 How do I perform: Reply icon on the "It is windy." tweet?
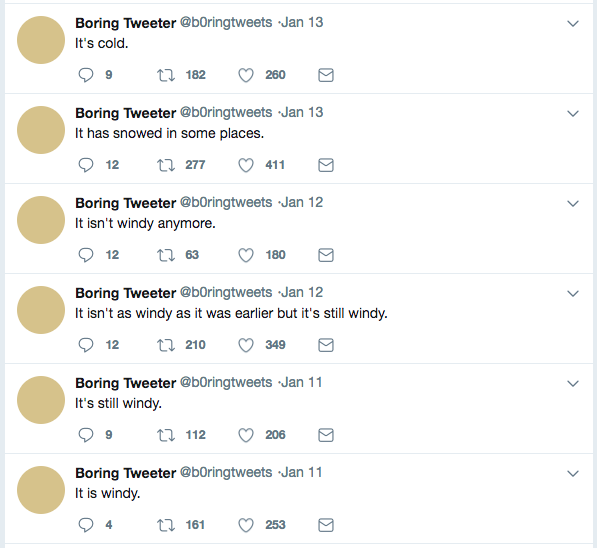pyautogui.click(x=86, y=525)
